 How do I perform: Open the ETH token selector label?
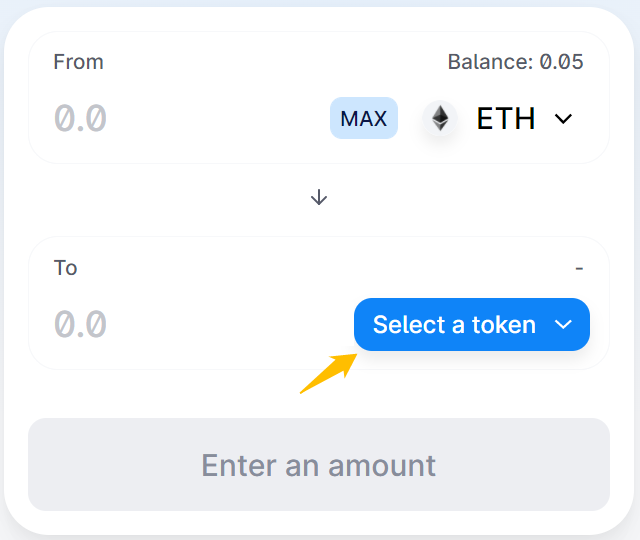pos(506,118)
